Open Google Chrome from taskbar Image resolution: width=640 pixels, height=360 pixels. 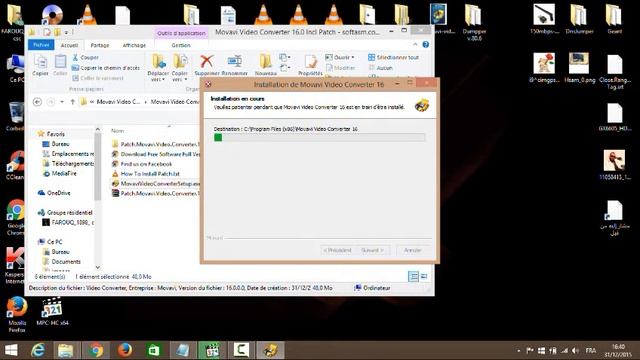[96, 350]
